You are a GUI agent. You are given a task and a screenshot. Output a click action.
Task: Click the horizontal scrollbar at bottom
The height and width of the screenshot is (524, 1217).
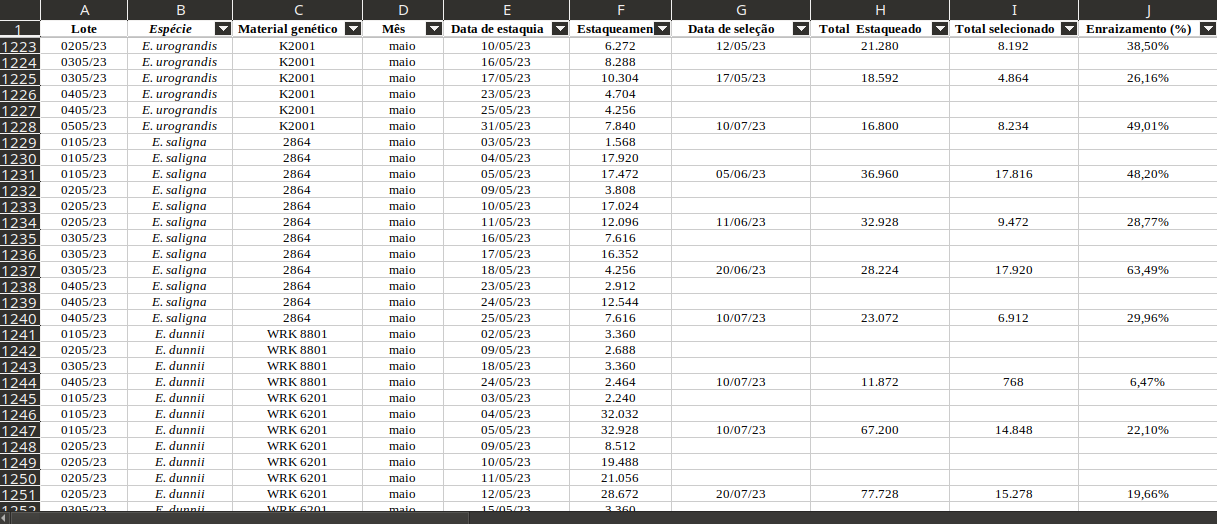click(x=240, y=518)
